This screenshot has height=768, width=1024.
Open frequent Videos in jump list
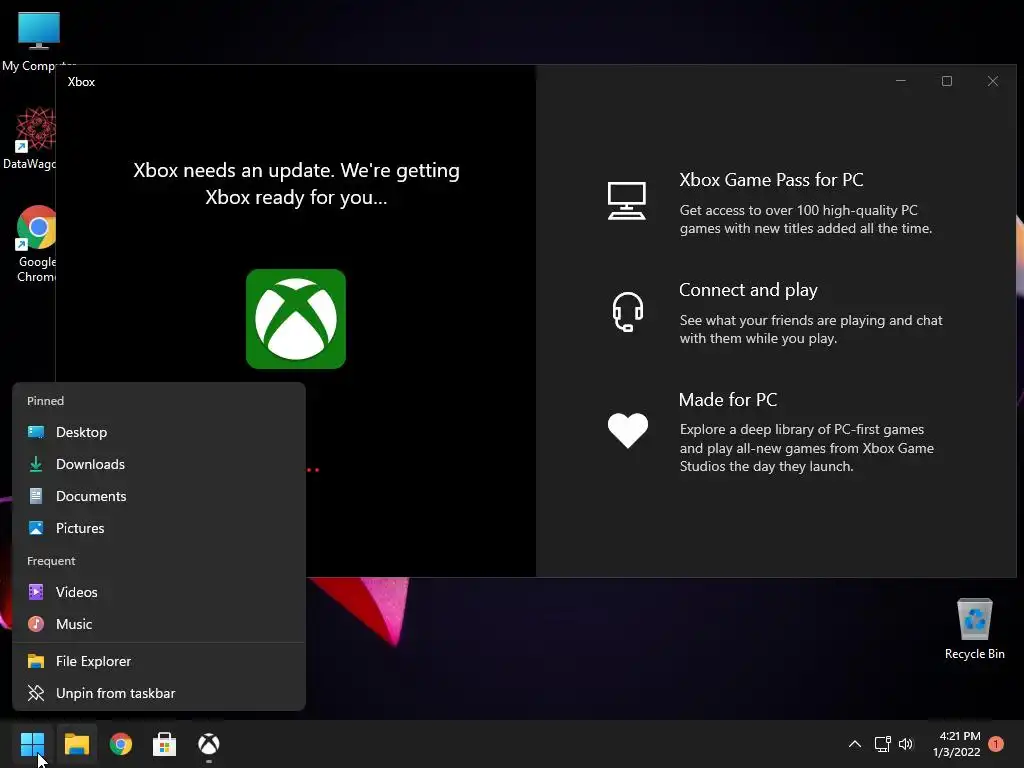click(159, 592)
